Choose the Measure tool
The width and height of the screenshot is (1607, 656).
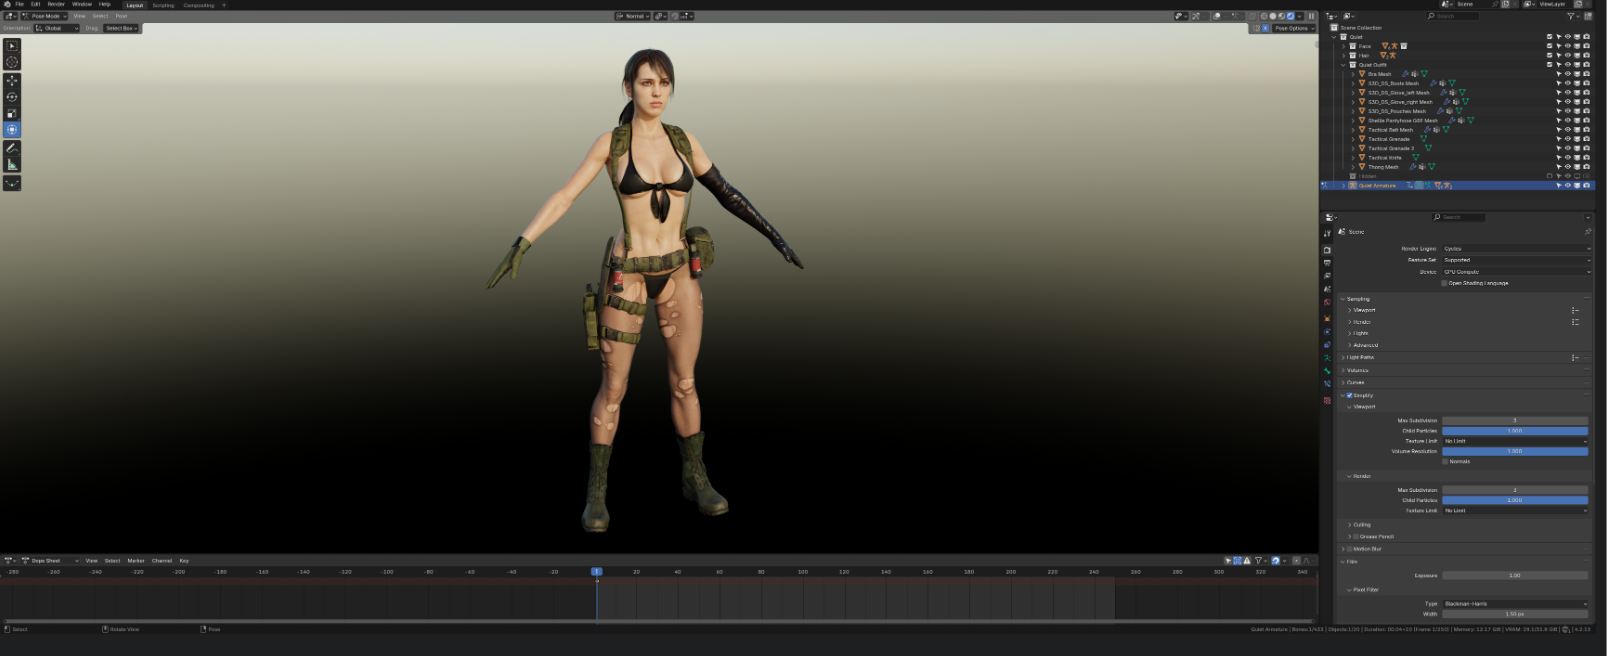coord(12,165)
